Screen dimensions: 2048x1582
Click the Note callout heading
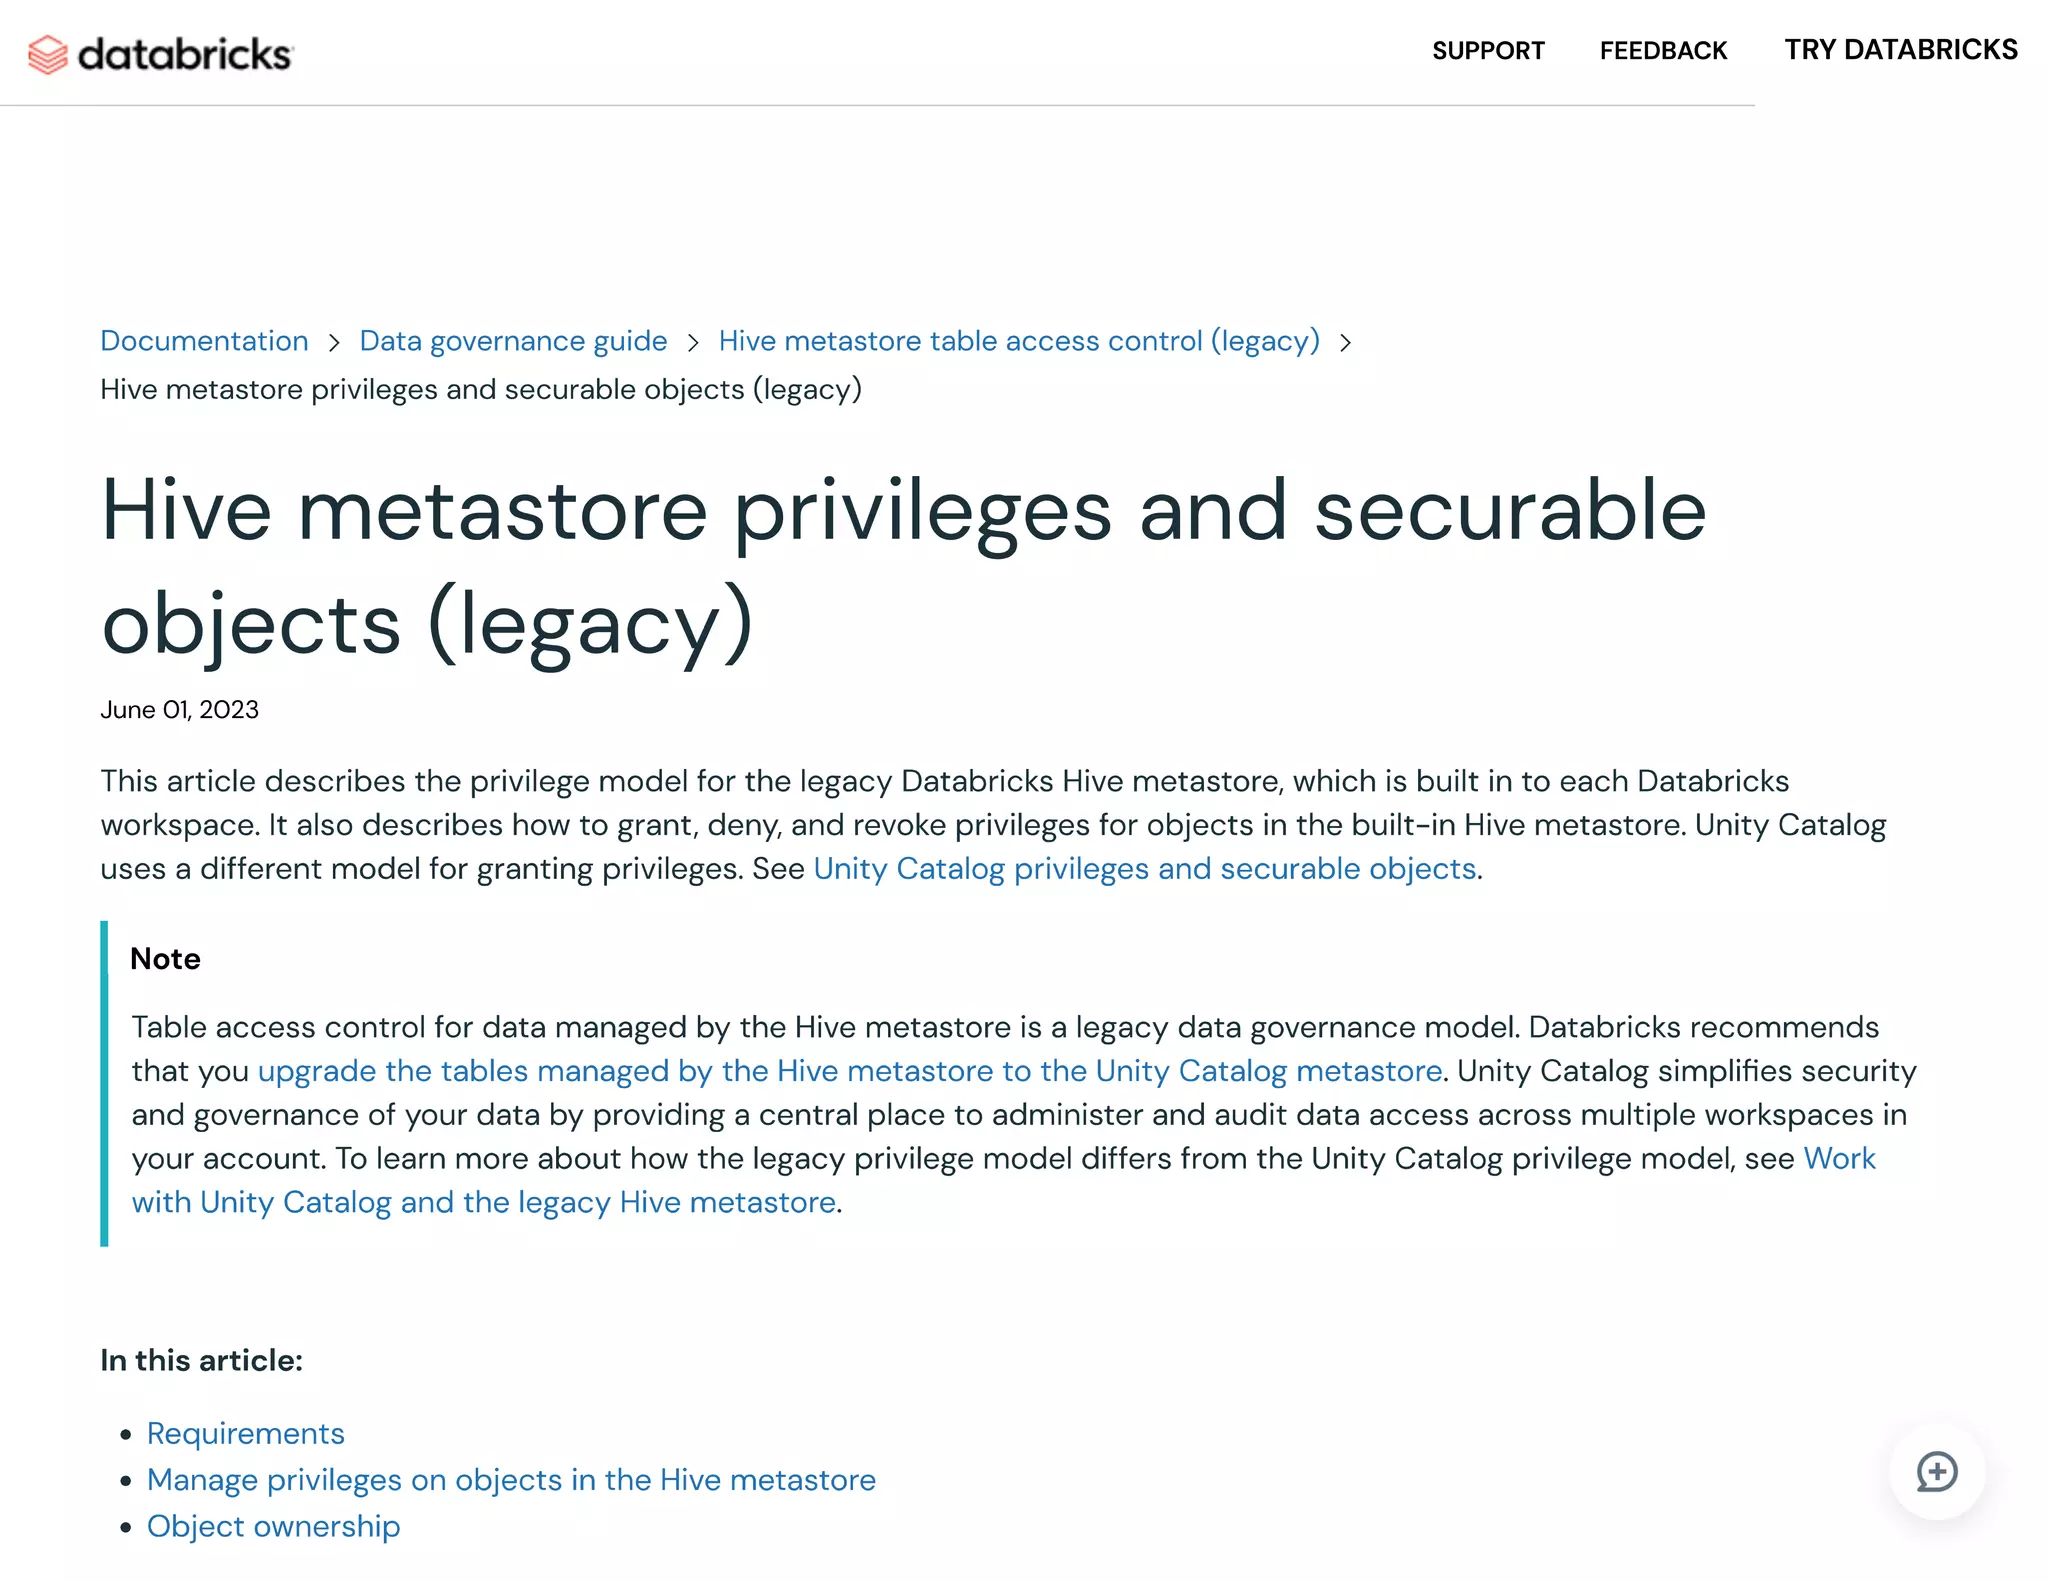(166, 959)
